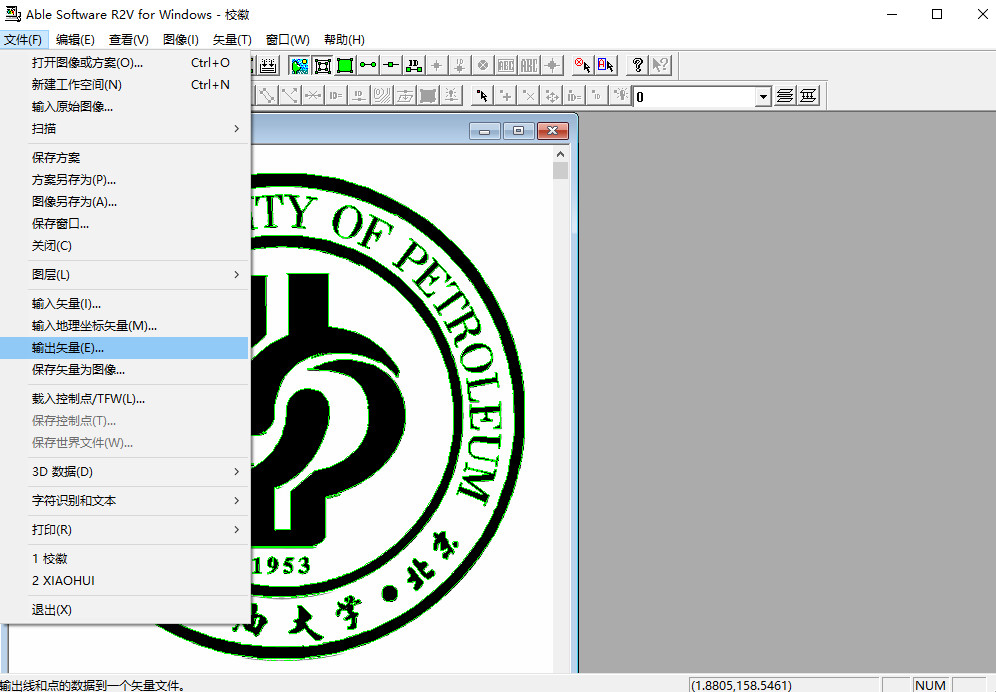Click the NUM indicator in status bar

pos(931,685)
